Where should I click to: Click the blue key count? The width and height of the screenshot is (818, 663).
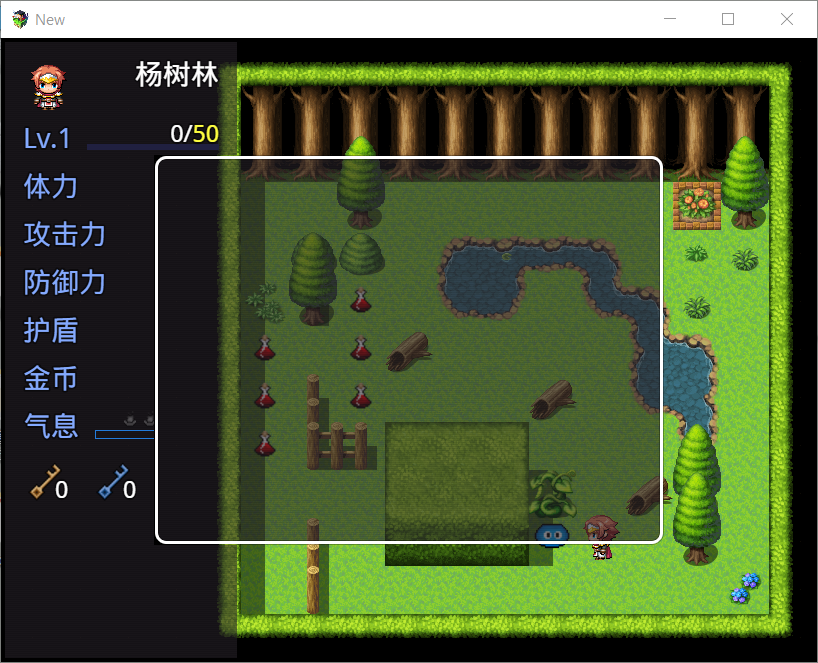pos(129,490)
